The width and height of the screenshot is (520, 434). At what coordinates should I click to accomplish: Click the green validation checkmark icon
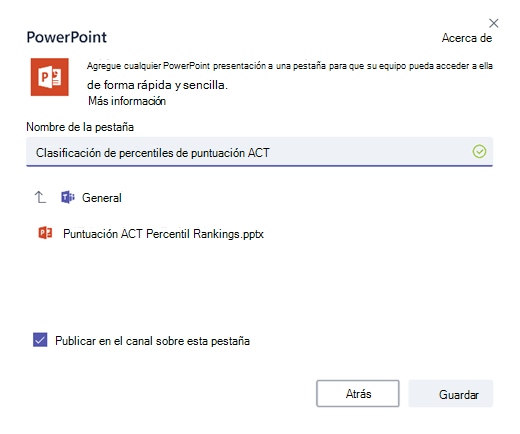(x=479, y=152)
